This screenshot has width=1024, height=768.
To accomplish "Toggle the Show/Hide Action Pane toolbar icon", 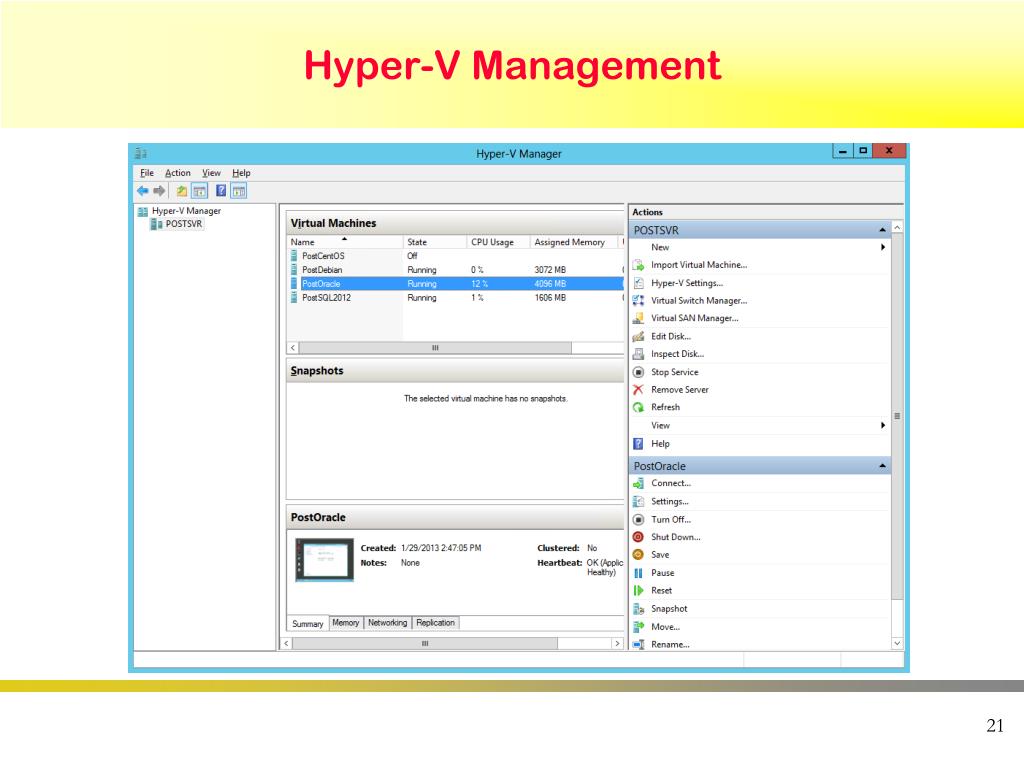I will click(239, 191).
